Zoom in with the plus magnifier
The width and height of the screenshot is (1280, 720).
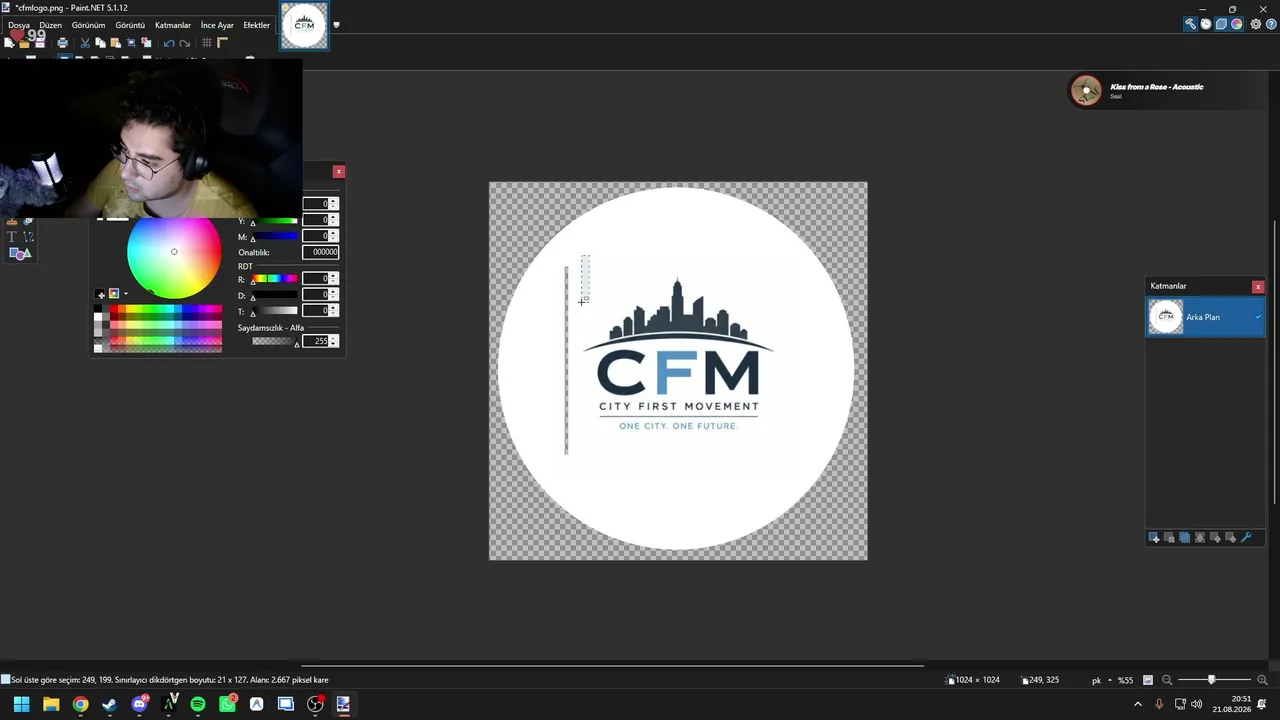click(1262, 680)
